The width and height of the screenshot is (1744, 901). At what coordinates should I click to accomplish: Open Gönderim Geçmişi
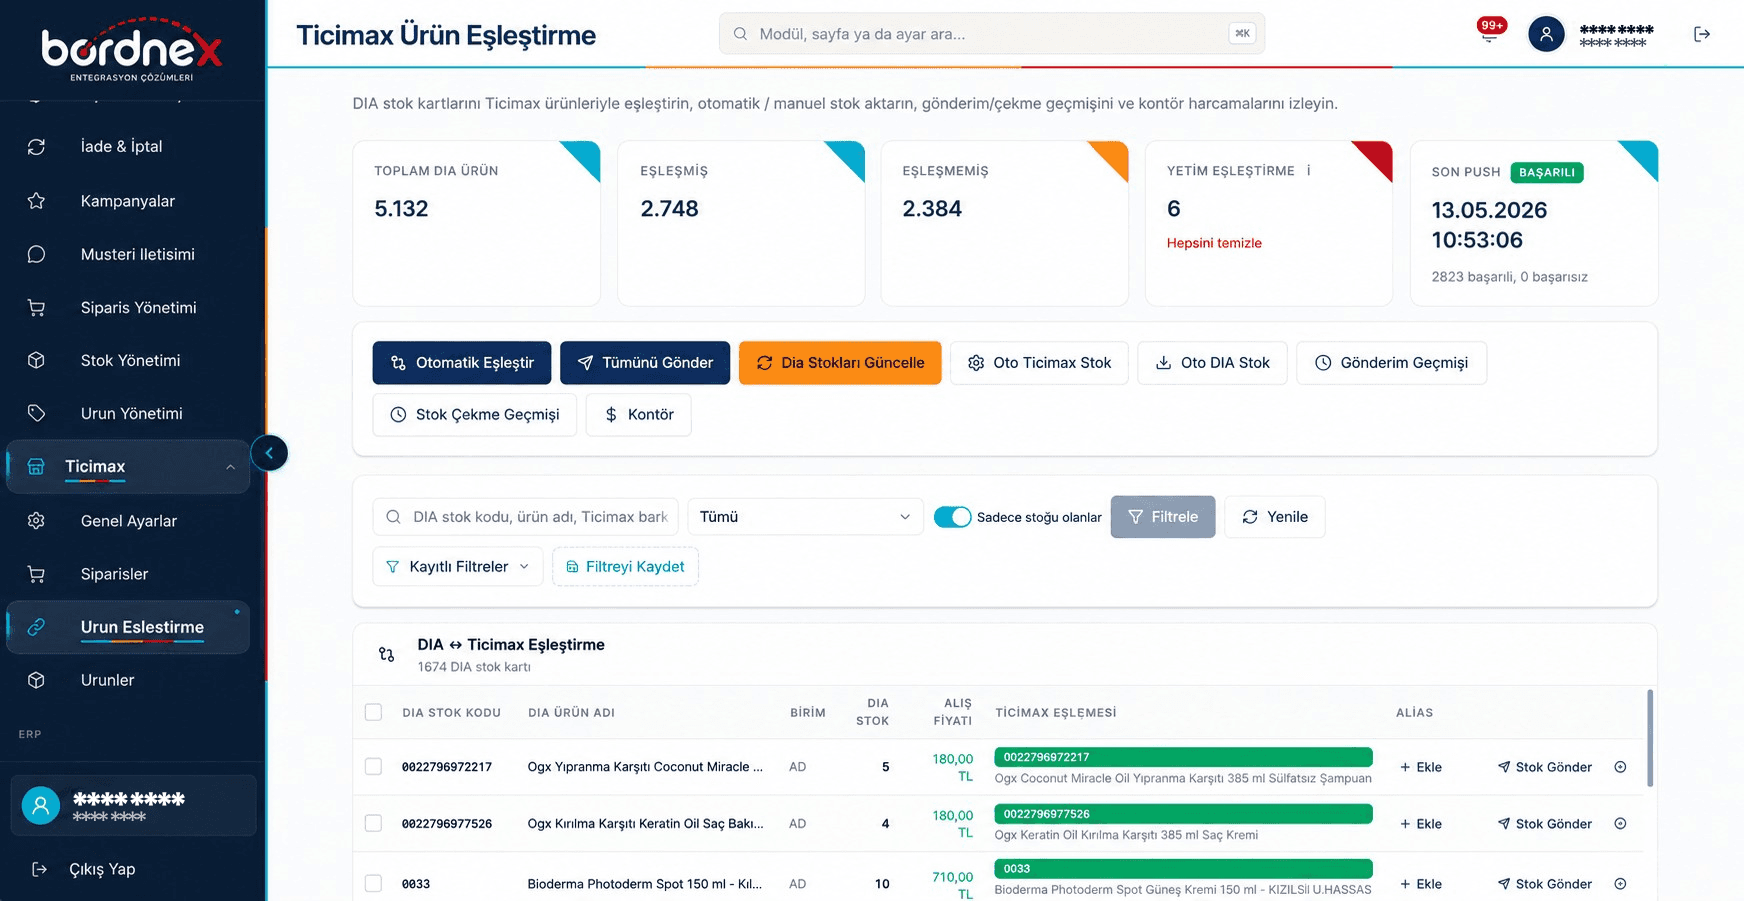pos(1391,363)
